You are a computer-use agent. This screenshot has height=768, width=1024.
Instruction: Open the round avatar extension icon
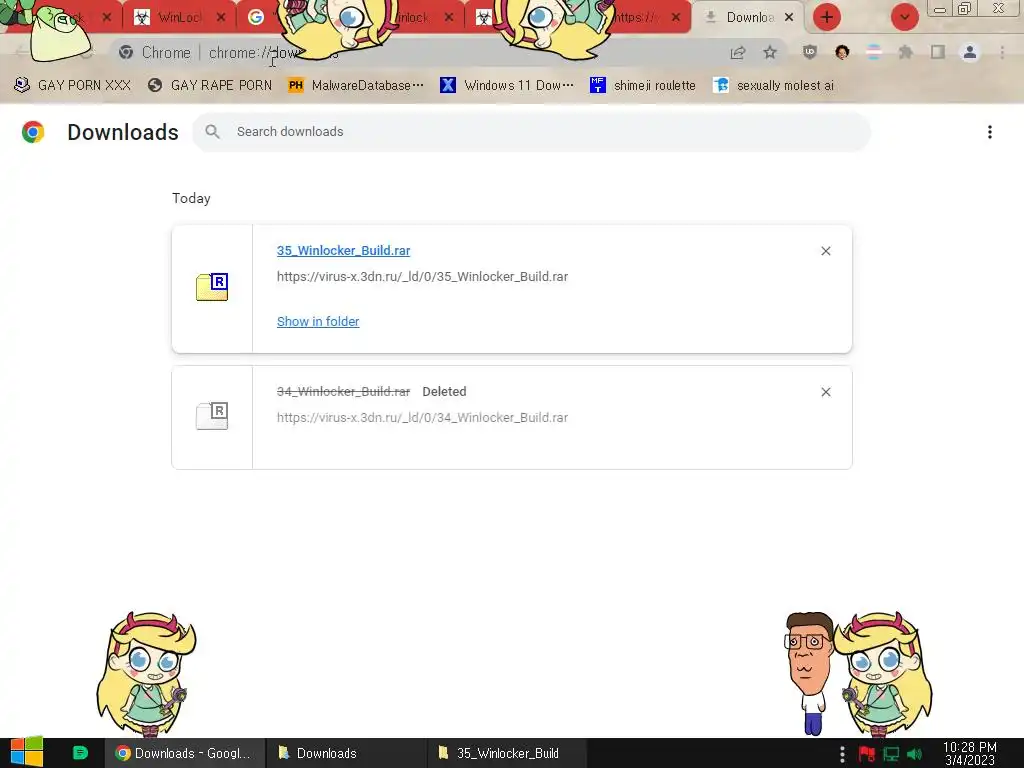click(x=842, y=52)
